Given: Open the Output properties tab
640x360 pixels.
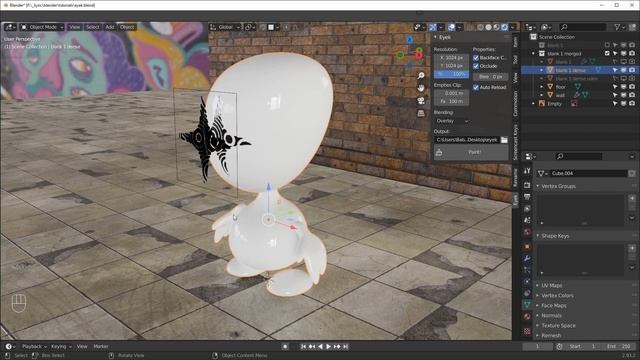Looking at the screenshot, I should [527, 197].
